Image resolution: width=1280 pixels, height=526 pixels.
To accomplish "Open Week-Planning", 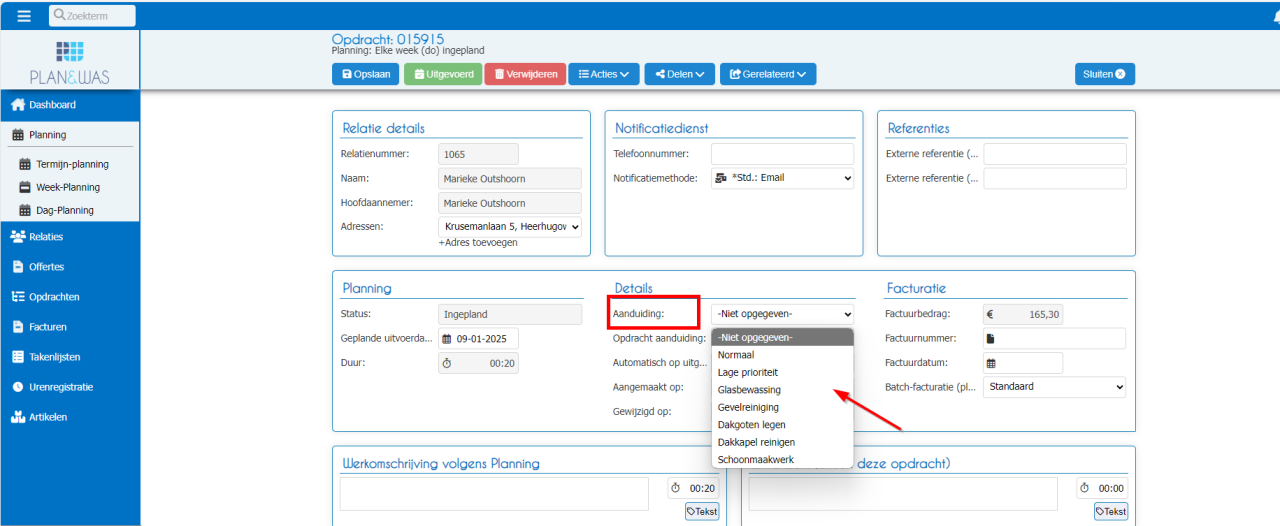I will (68, 187).
